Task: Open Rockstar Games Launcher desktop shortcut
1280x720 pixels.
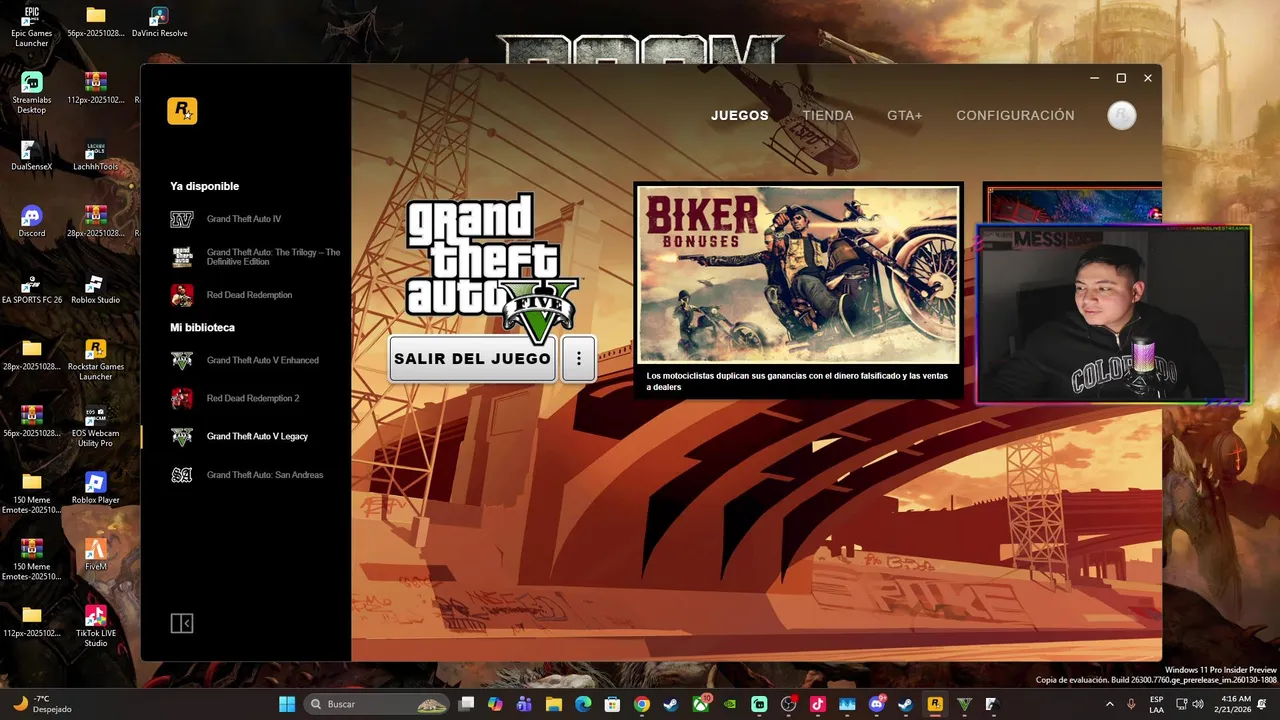Action: [95, 360]
